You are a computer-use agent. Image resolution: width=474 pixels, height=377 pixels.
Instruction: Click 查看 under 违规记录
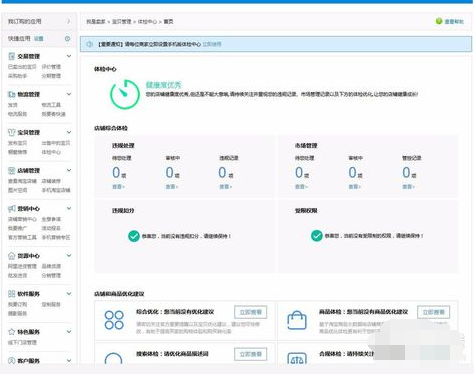pyautogui.click(x=225, y=187)
